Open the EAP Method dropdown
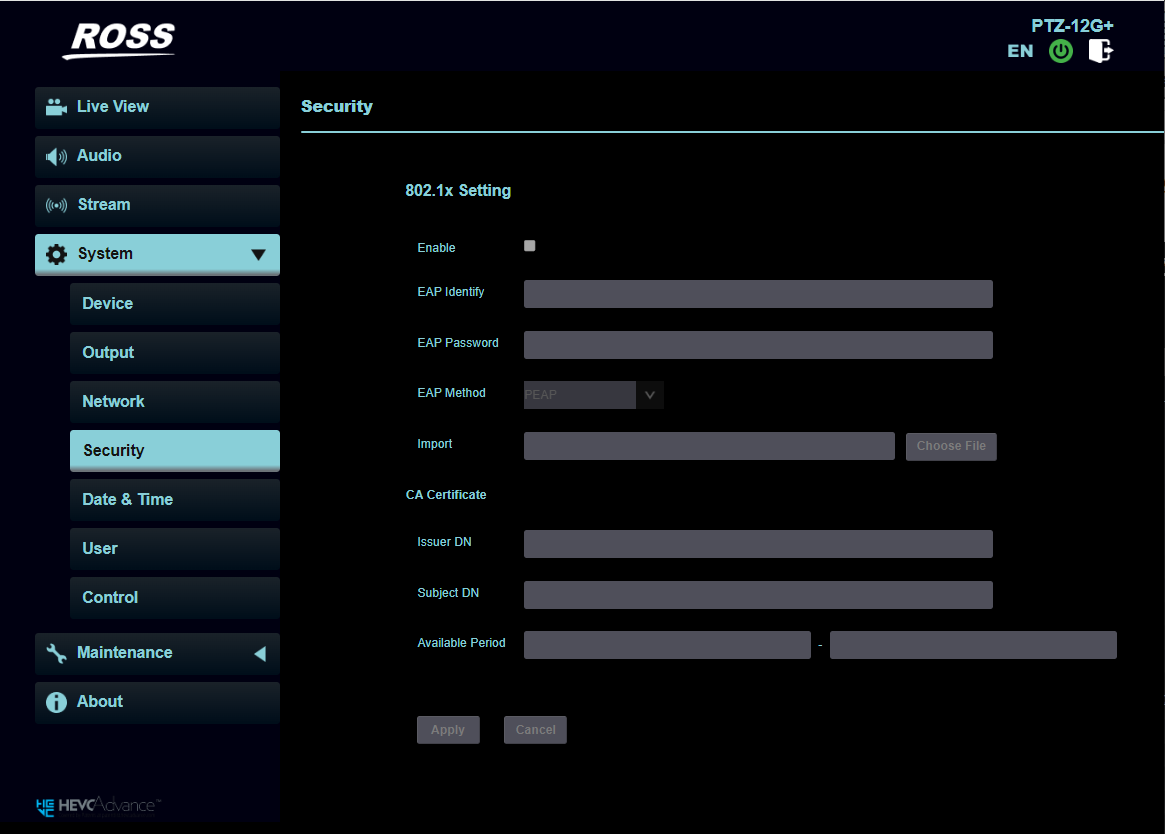 [x=593, y=395]
